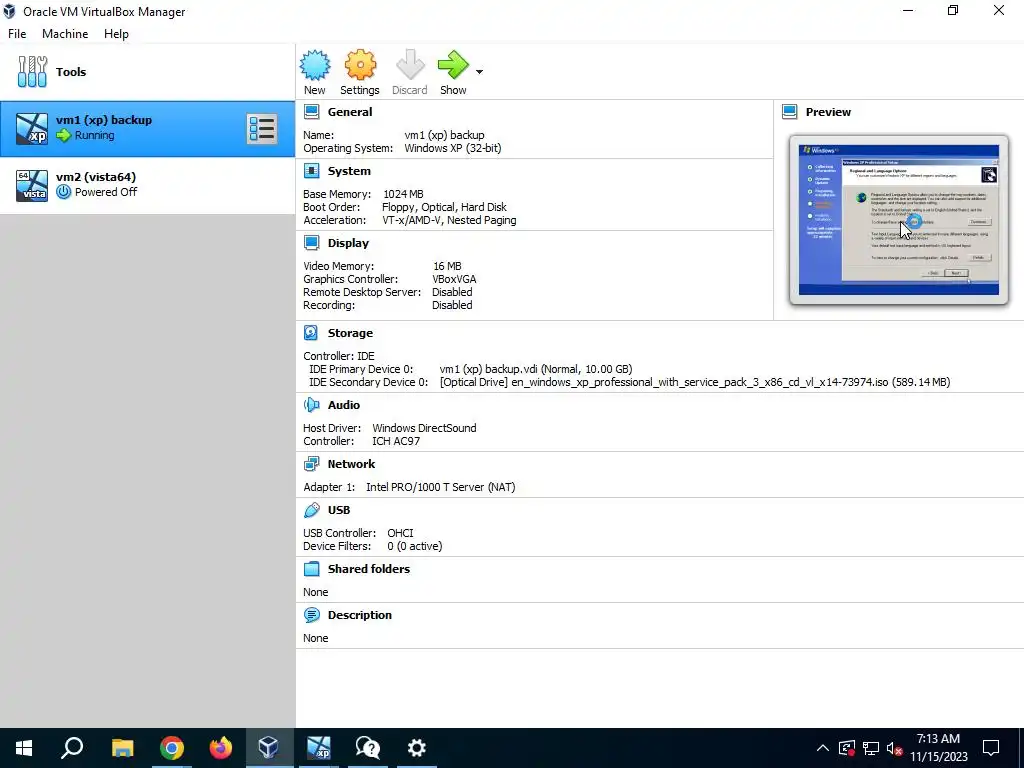
Task: Open the Description section header
Action: tap(359, 615)
